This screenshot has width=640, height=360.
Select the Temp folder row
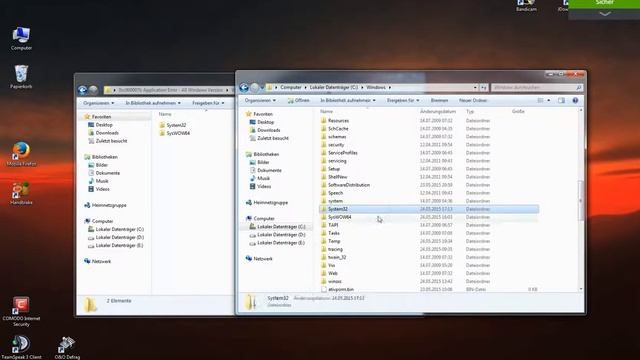tap(429, 241)
